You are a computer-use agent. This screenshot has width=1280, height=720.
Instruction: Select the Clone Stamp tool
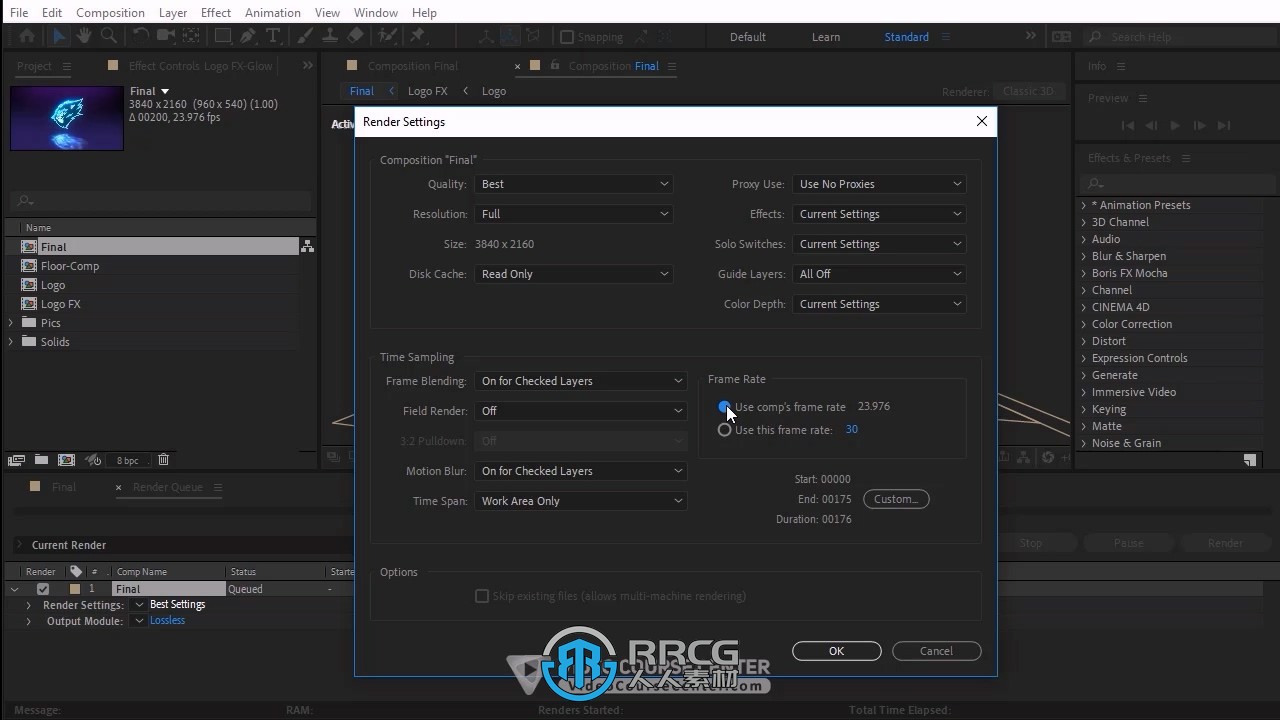point(331,36)
